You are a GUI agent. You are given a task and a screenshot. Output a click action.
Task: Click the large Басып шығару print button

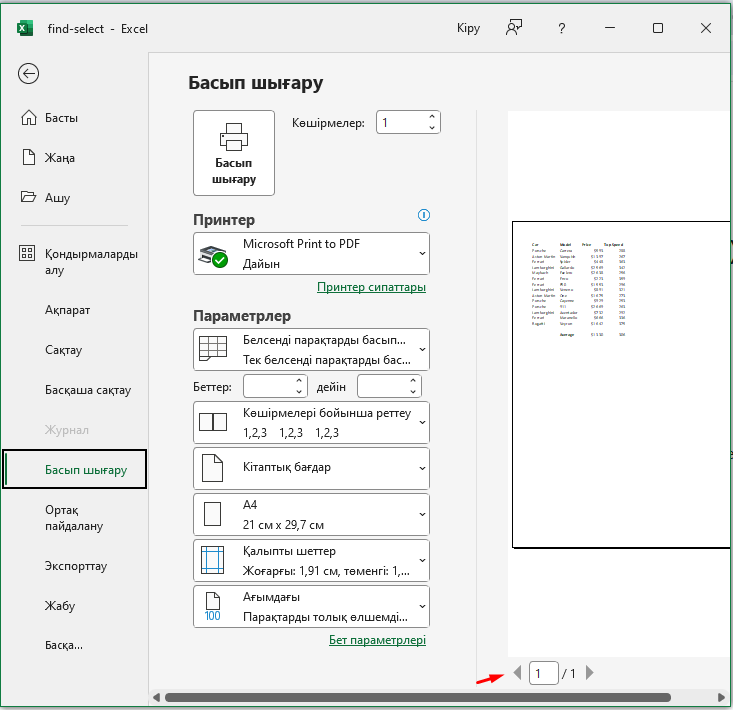pyautogui.click(x=234, y=153)
